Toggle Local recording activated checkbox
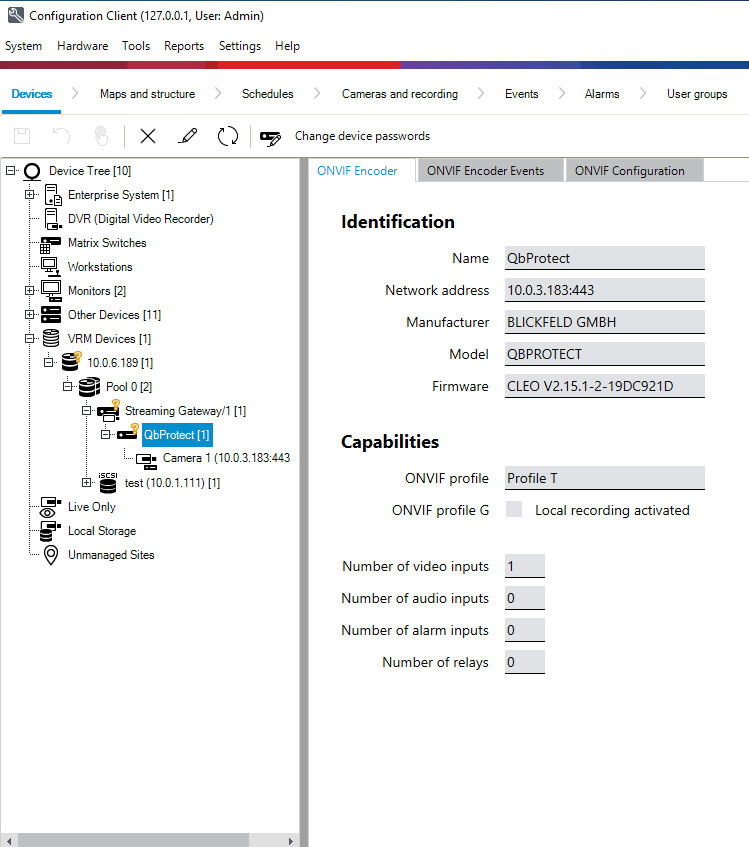 pos(514,510)
